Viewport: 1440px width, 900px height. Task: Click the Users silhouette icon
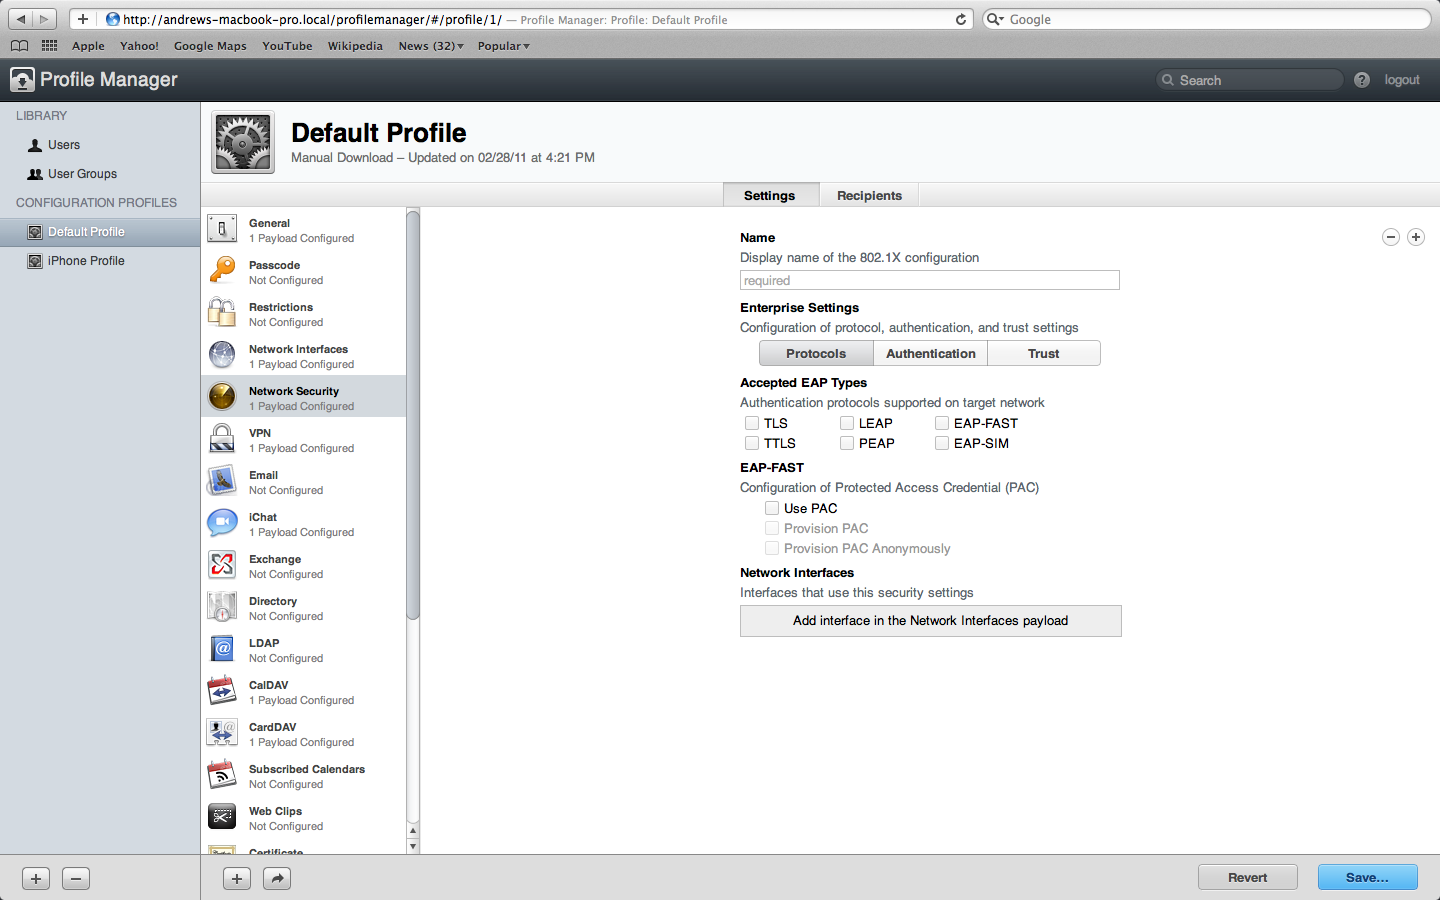coord(35,145)
